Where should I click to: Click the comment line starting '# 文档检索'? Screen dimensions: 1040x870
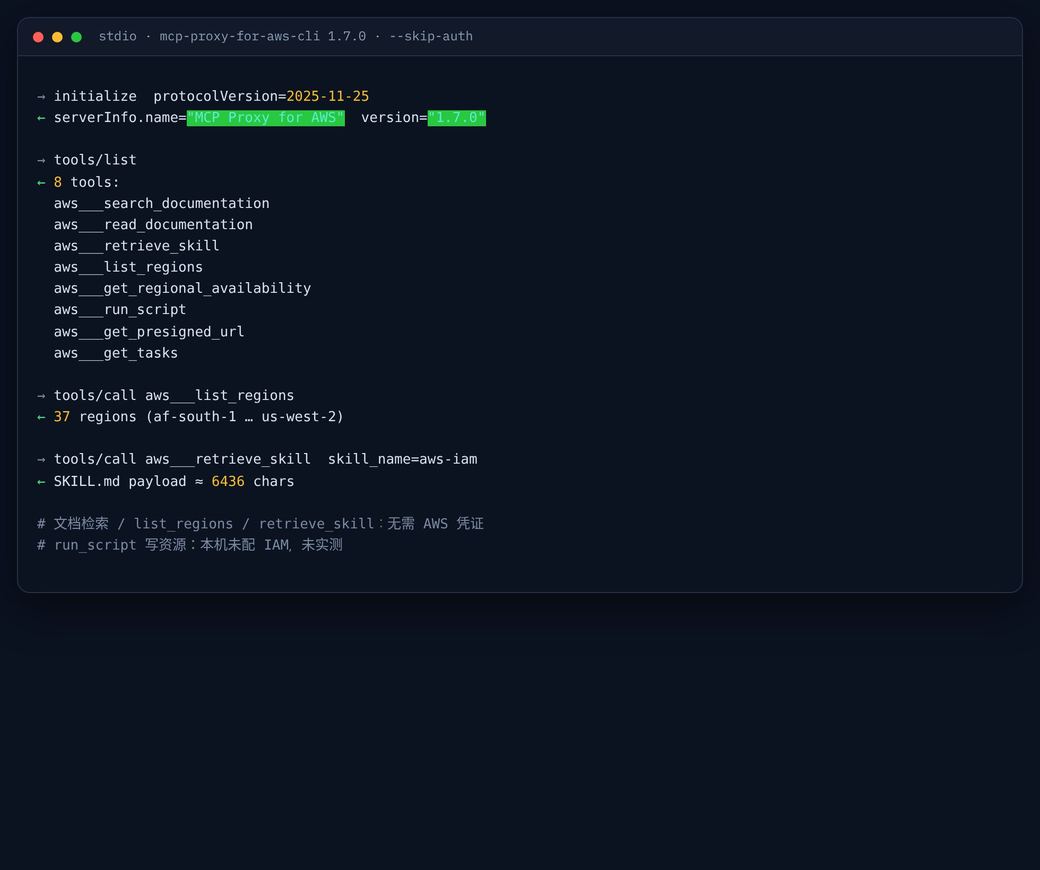(x=260, y=524)
